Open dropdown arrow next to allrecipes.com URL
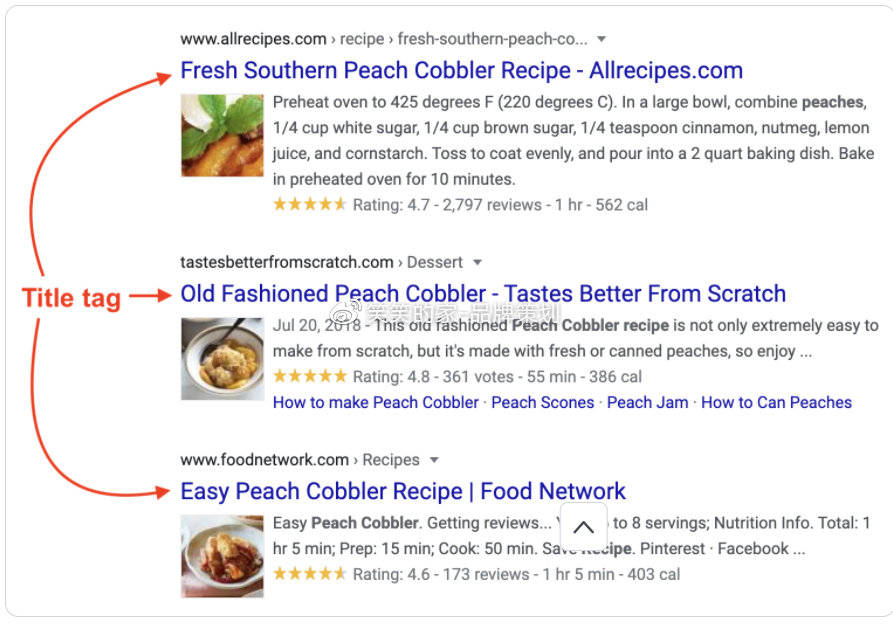This screenshot has width=893, height=624. pyautogui.click(x=601, y=39)
